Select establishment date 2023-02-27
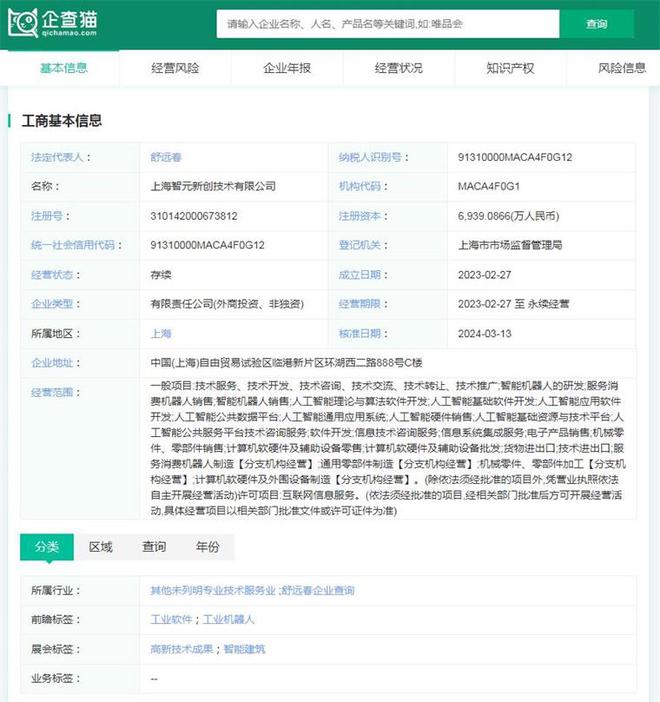 point(484,275)
